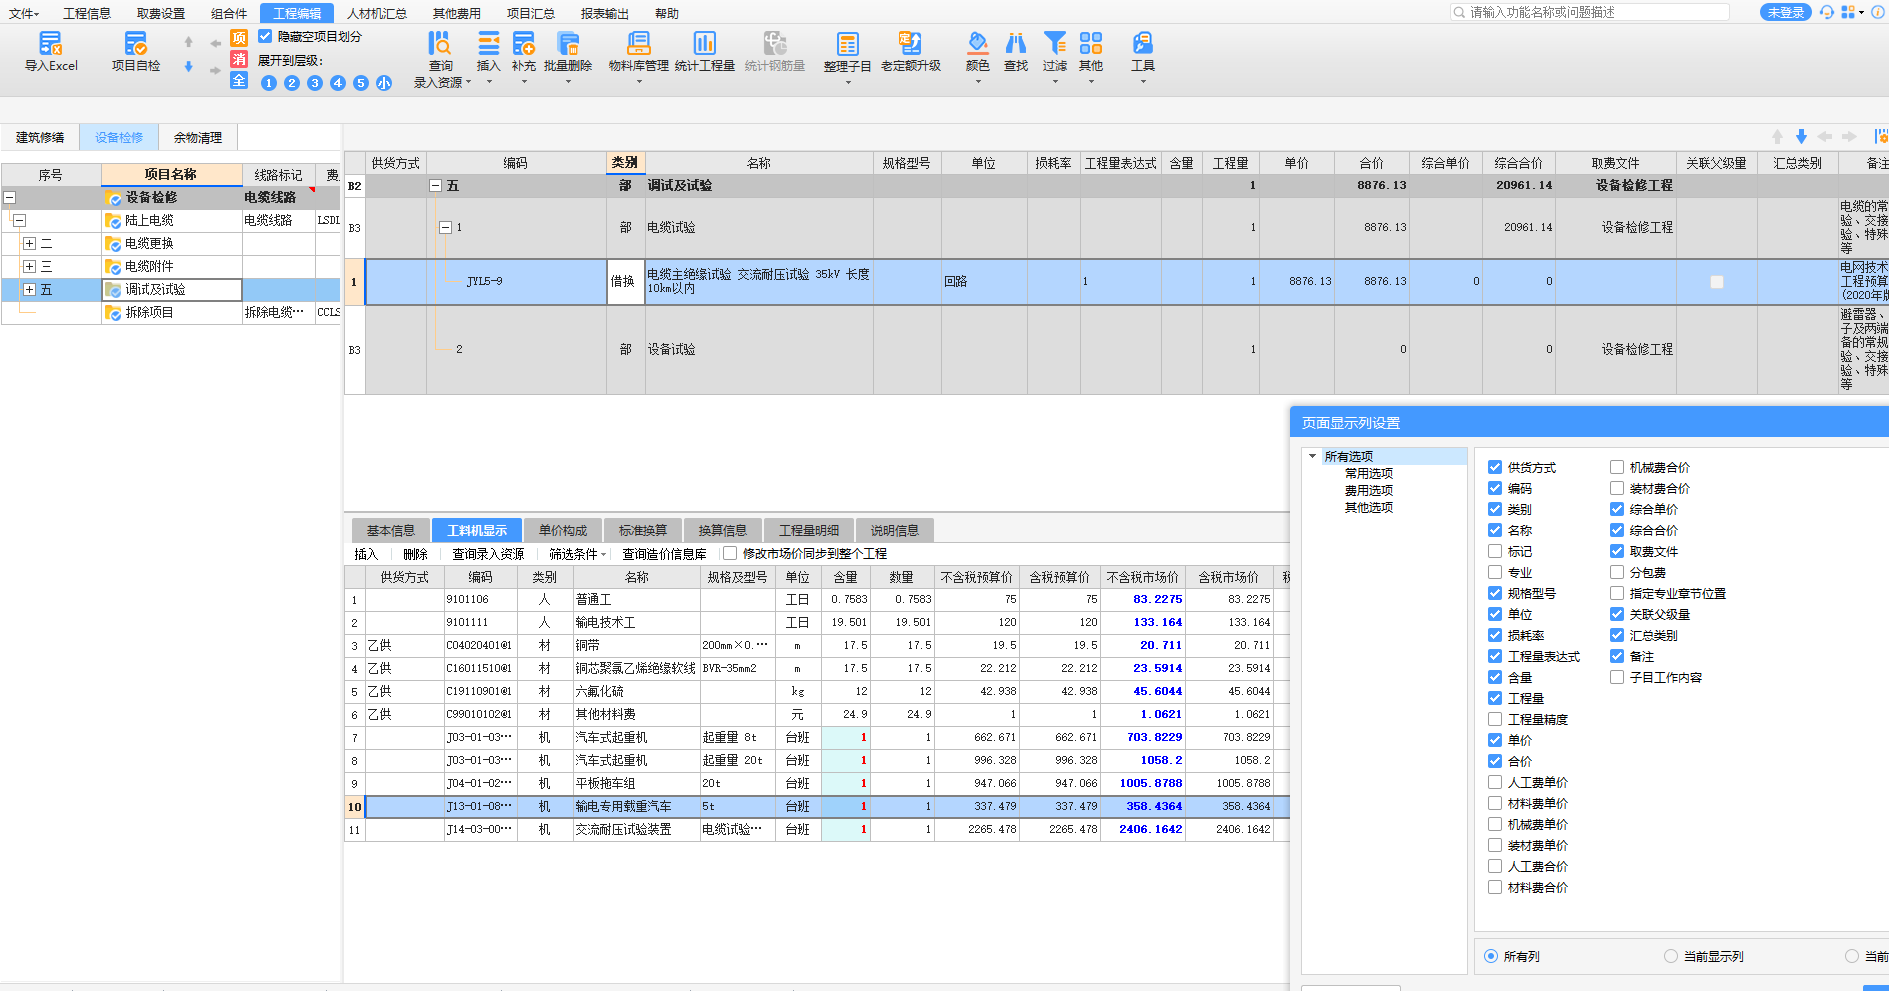The height and width of the screenshot is (991, 1889).
Task: Check the 专业 column option
Action: (1495, 572)
